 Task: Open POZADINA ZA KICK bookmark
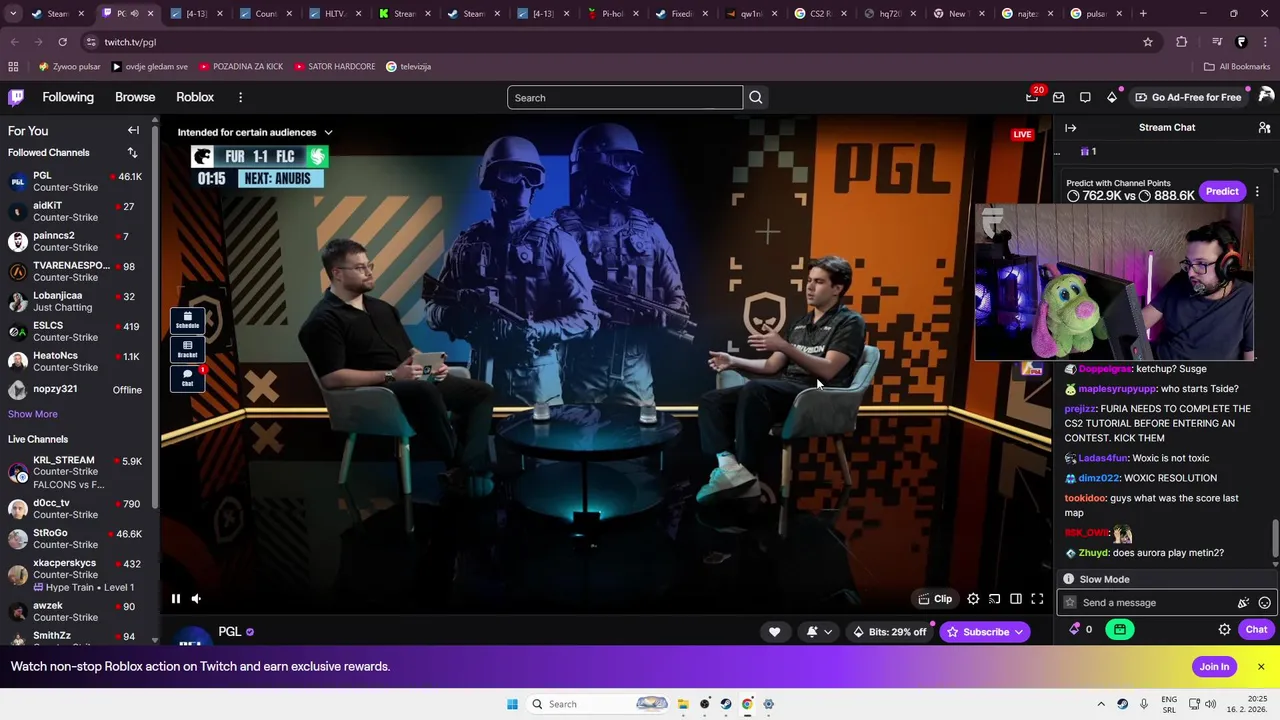pyautogui.click(x=241, y=66)
